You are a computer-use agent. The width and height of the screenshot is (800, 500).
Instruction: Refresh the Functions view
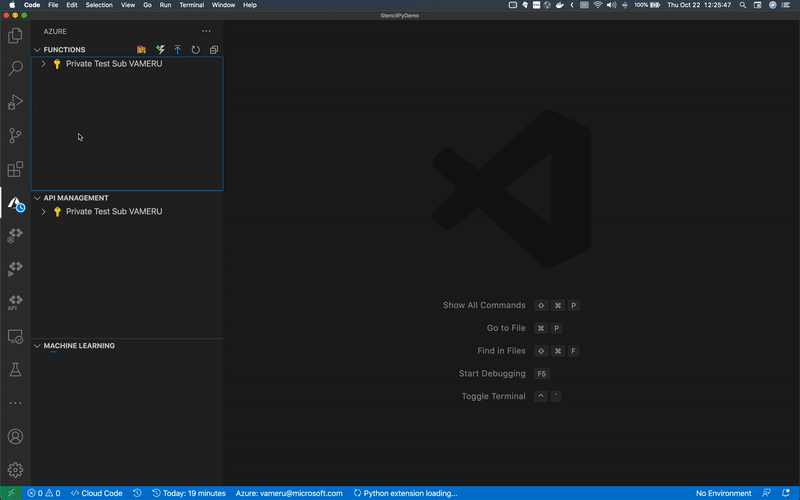click(x=195, y=49)
